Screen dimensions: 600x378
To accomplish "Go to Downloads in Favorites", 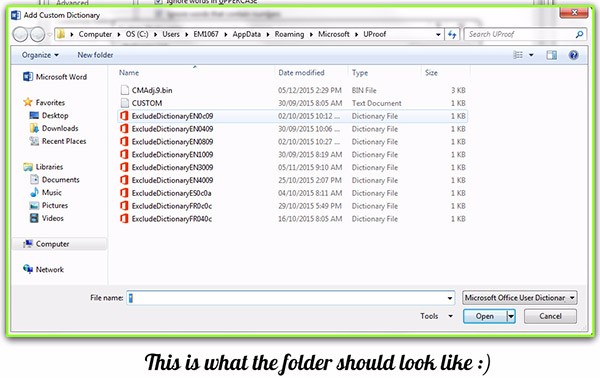I will [54, 128].
